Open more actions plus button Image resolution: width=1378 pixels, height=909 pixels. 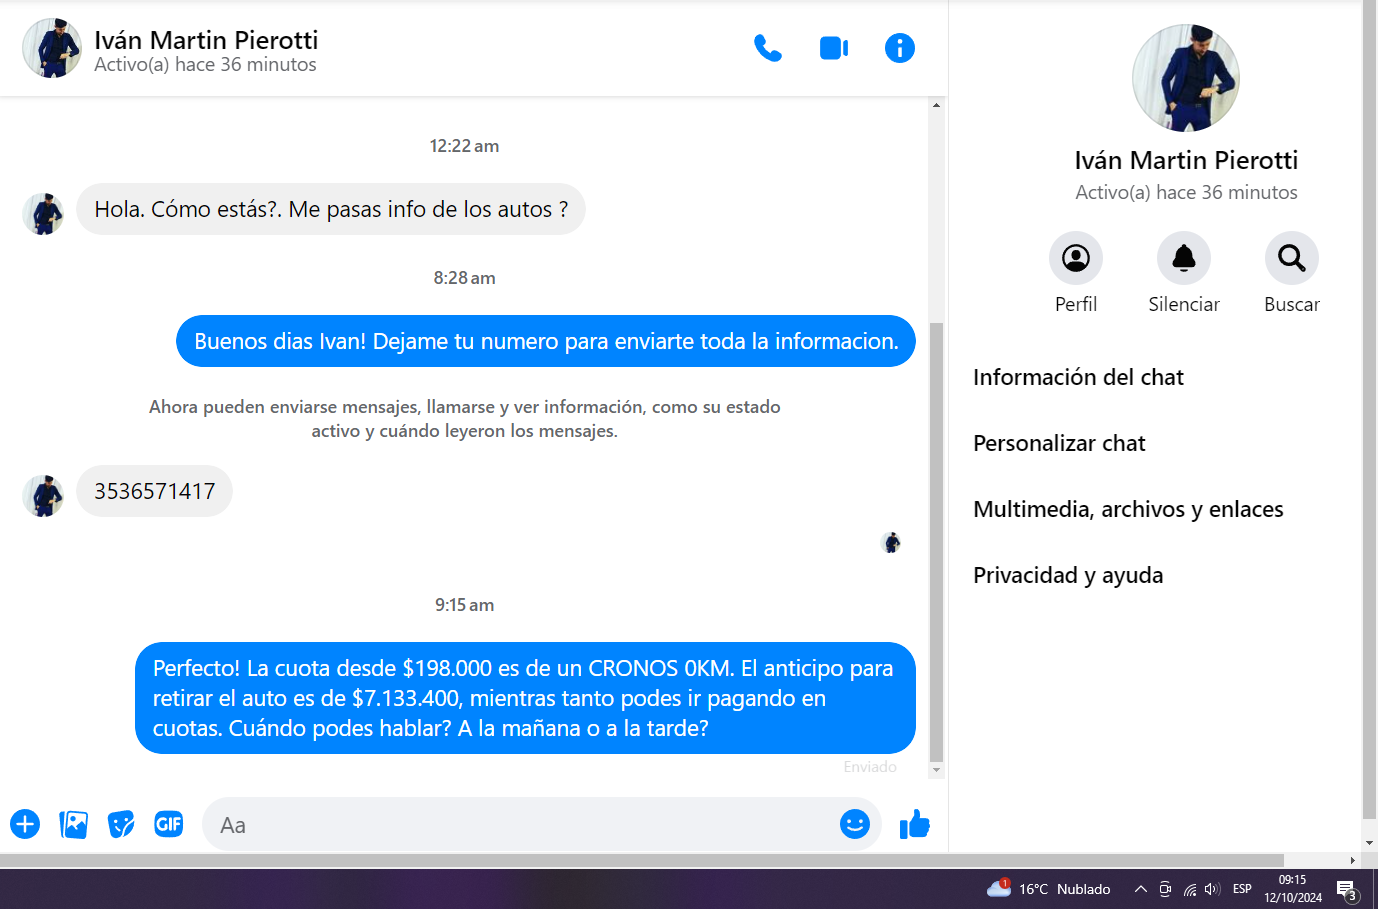coord(25,824)
